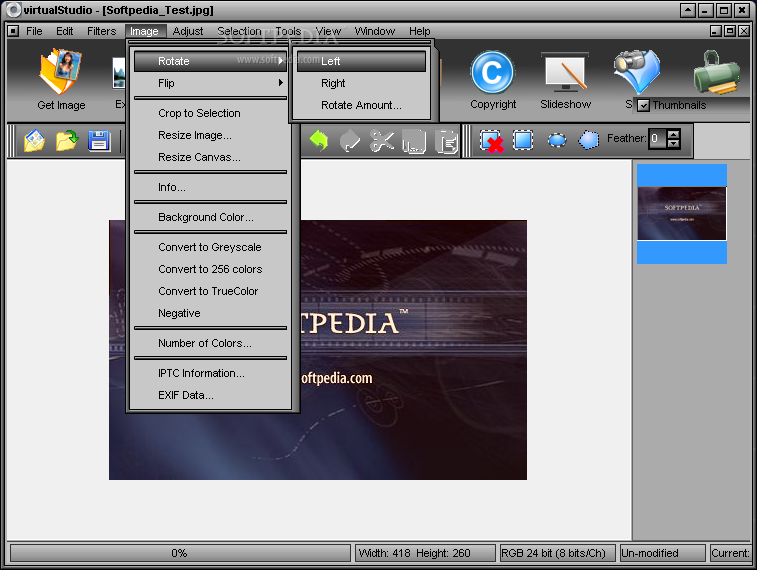757x570 pixels.
Task: Open image Info dialog
Action: [210, 187]
